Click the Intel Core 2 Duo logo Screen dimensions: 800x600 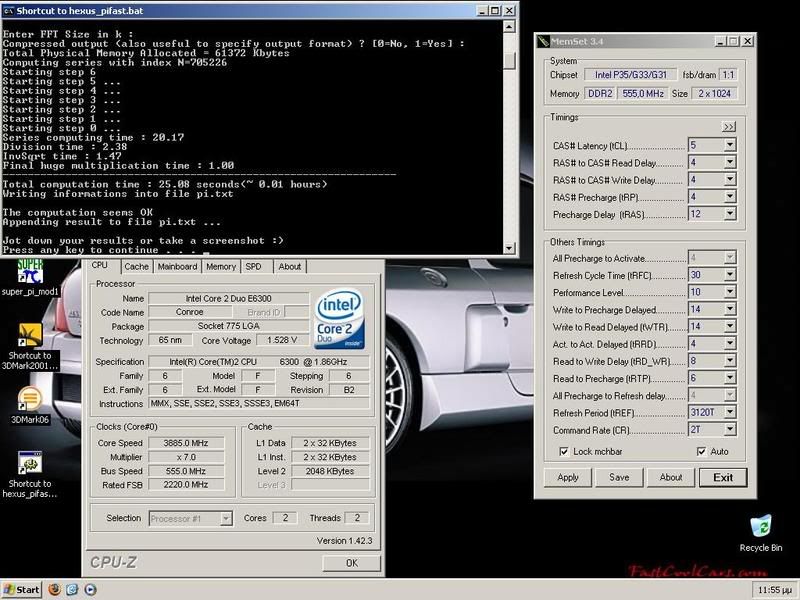click(339, 319)
